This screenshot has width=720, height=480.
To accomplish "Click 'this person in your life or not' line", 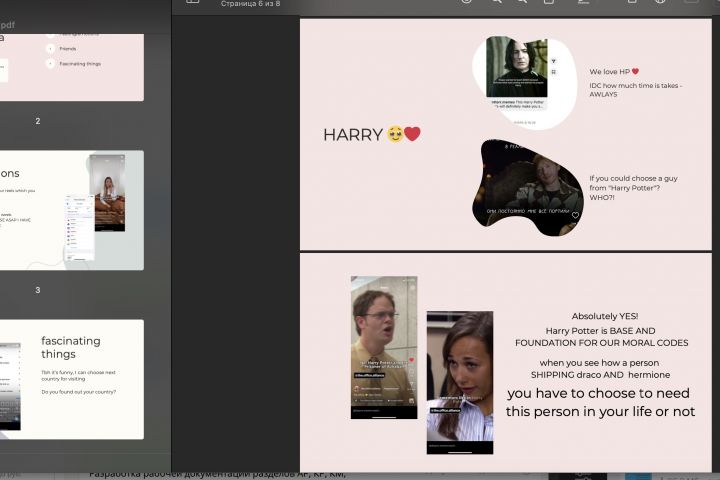I will tap(600, 412).
